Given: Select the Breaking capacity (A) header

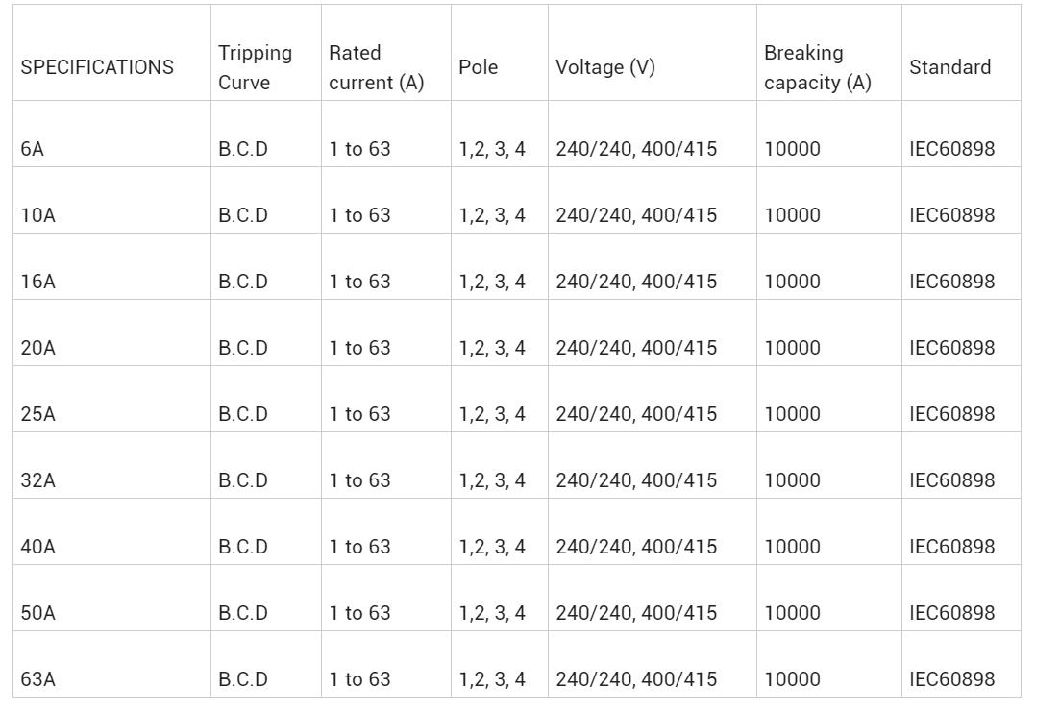Looking at the screenshot, I should [817, 67].
